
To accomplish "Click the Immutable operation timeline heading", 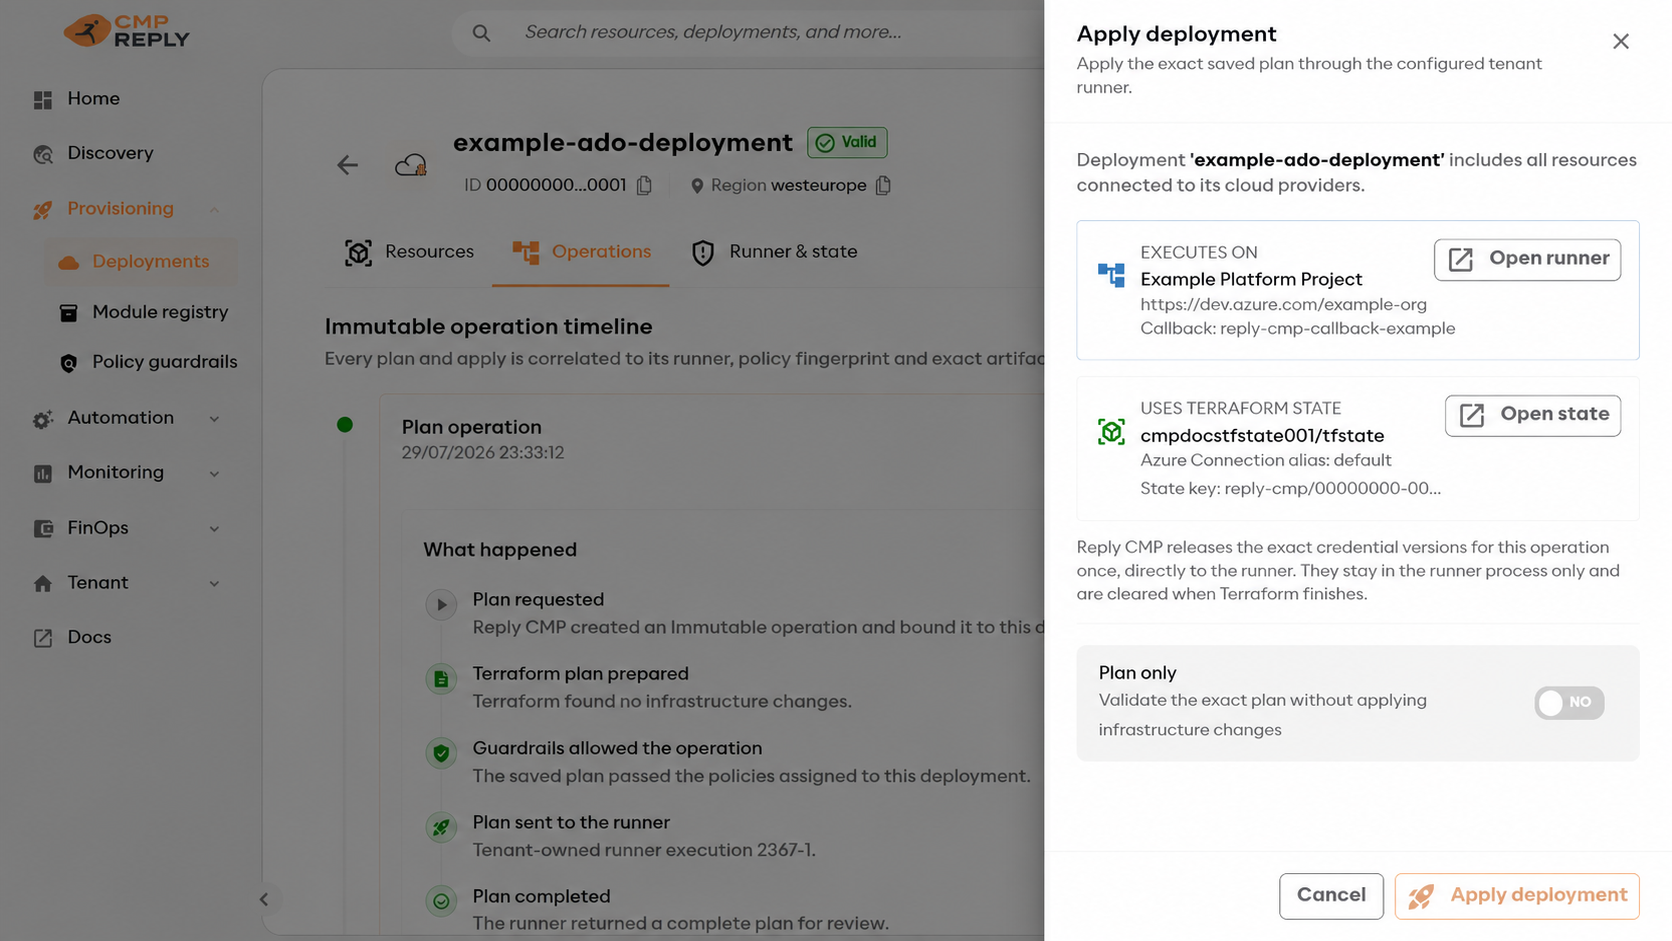I will click(x=488, y=327).
